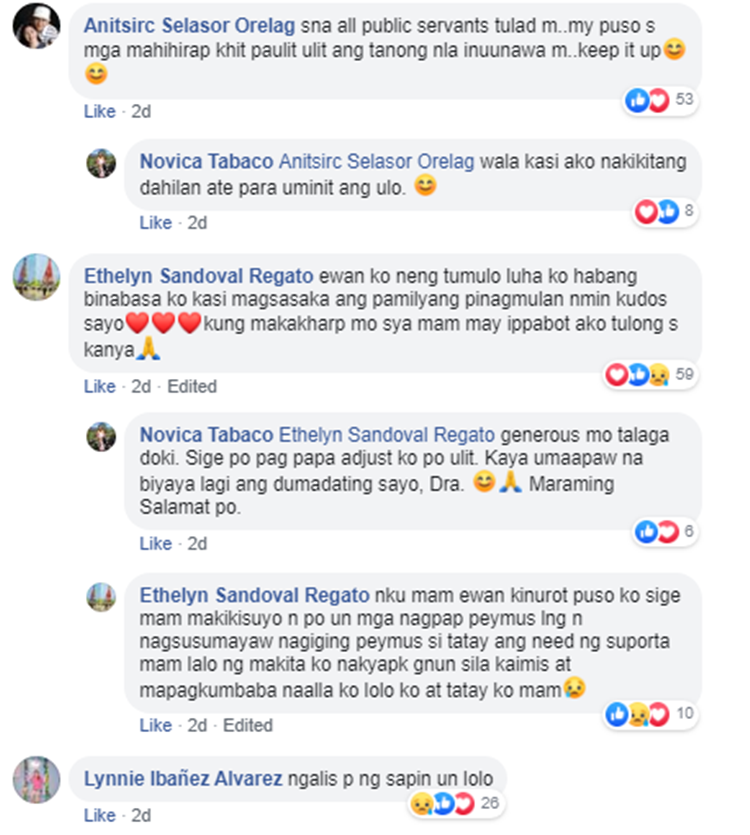Screen dimensions: 750x835
Task: Open tagged Anitsirc Selasor Orelag mention link
Action: coord(377,161)
